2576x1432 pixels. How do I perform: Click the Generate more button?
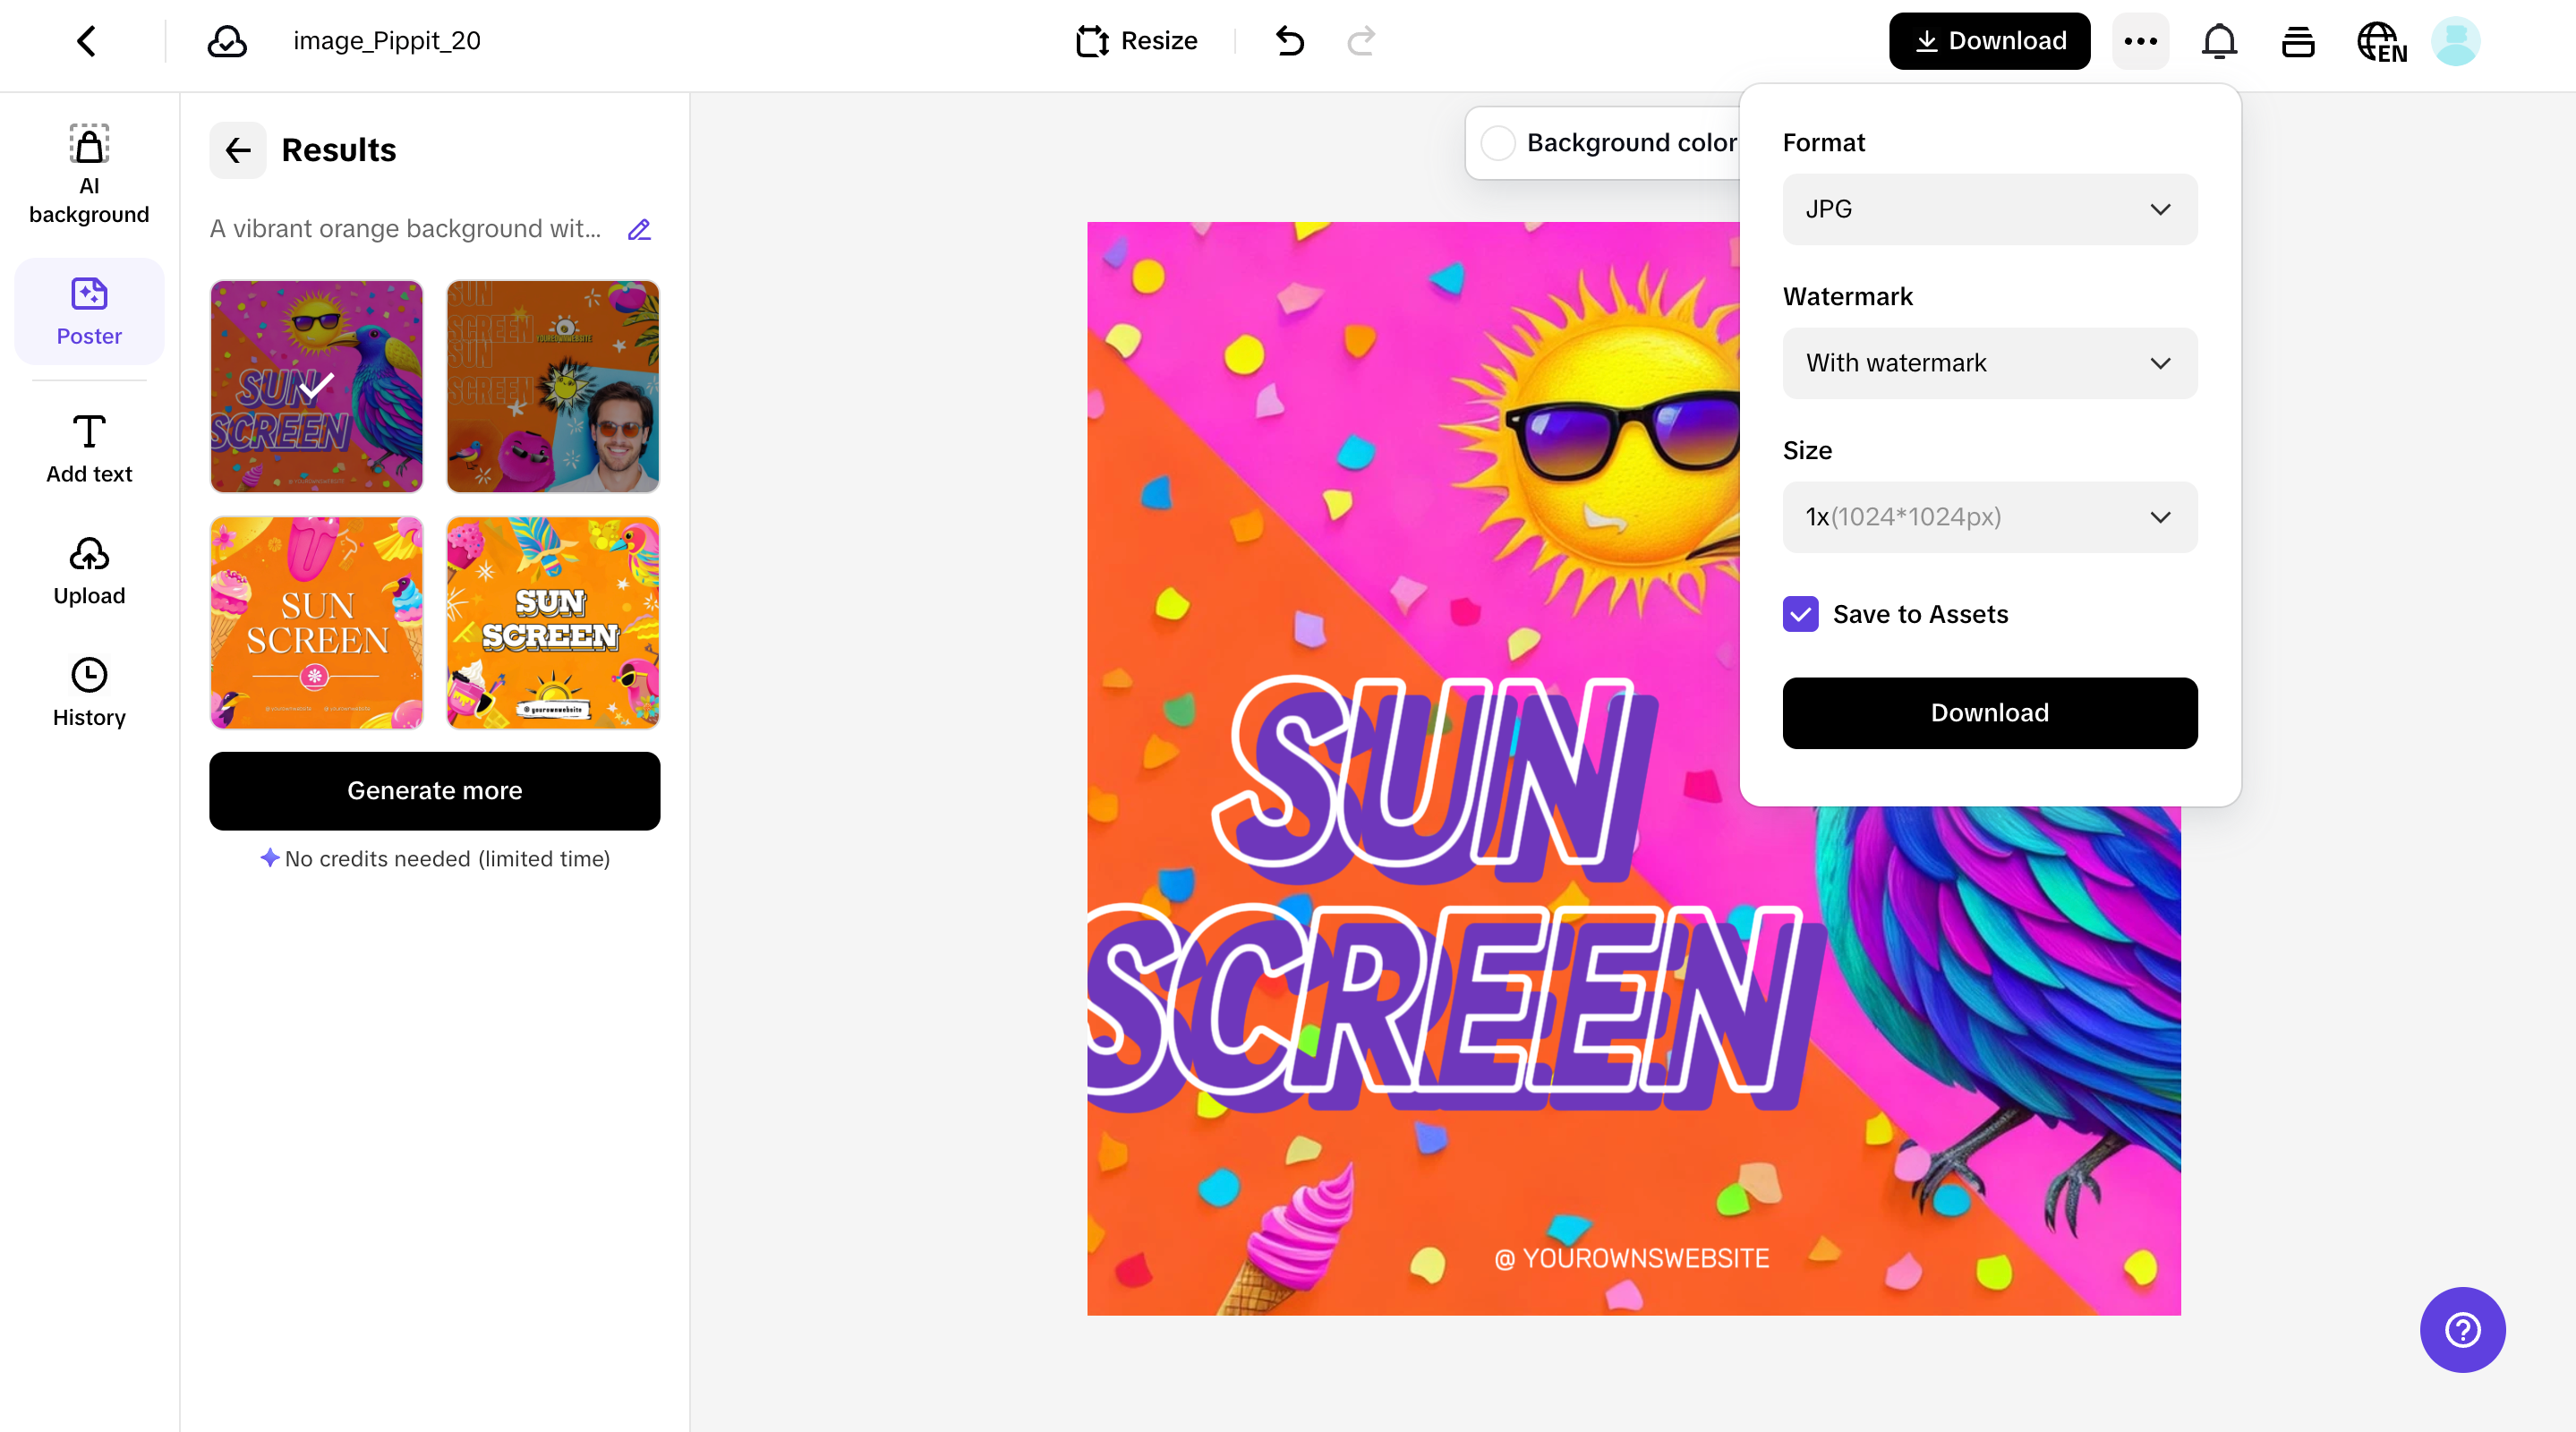tap(434, 790)
